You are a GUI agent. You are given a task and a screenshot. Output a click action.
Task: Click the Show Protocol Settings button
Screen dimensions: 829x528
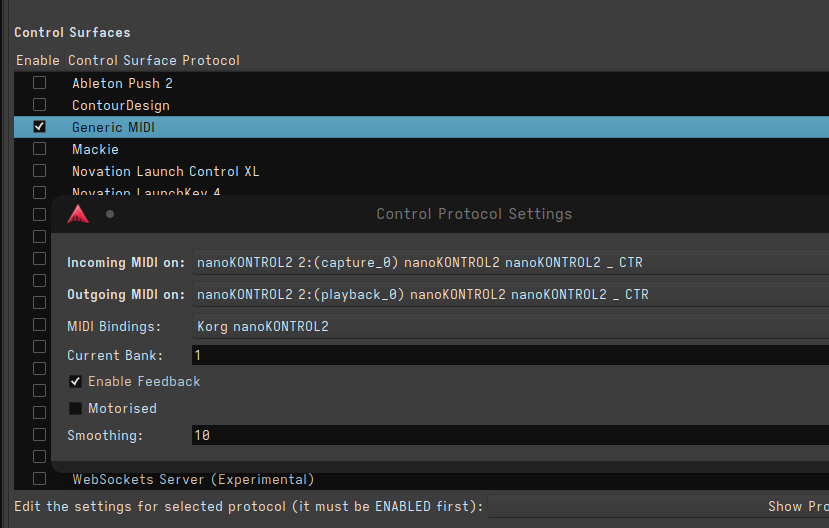tap(797, 507)
